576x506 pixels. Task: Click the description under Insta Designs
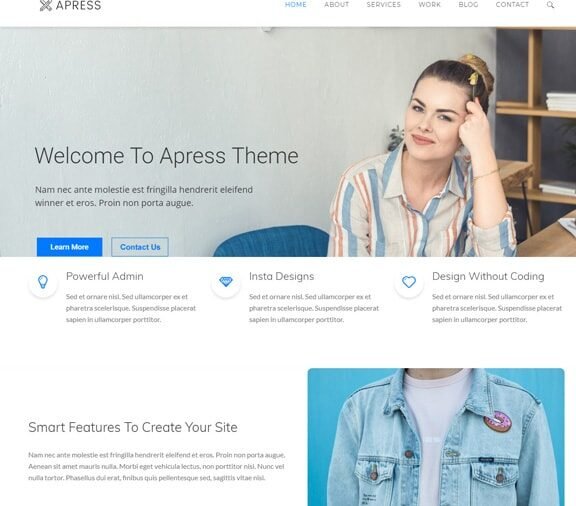coord(314,308)
